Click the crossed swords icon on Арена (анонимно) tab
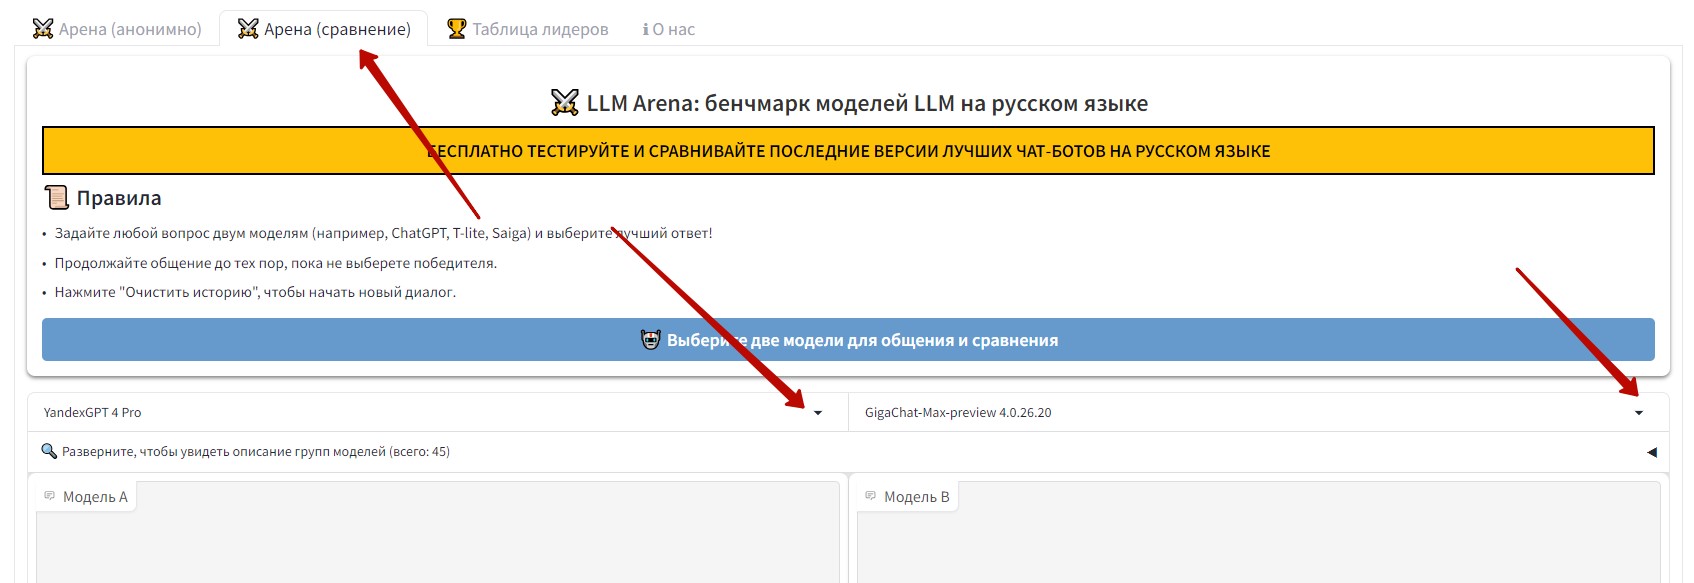1694x583 pixels. click(43, 29)
